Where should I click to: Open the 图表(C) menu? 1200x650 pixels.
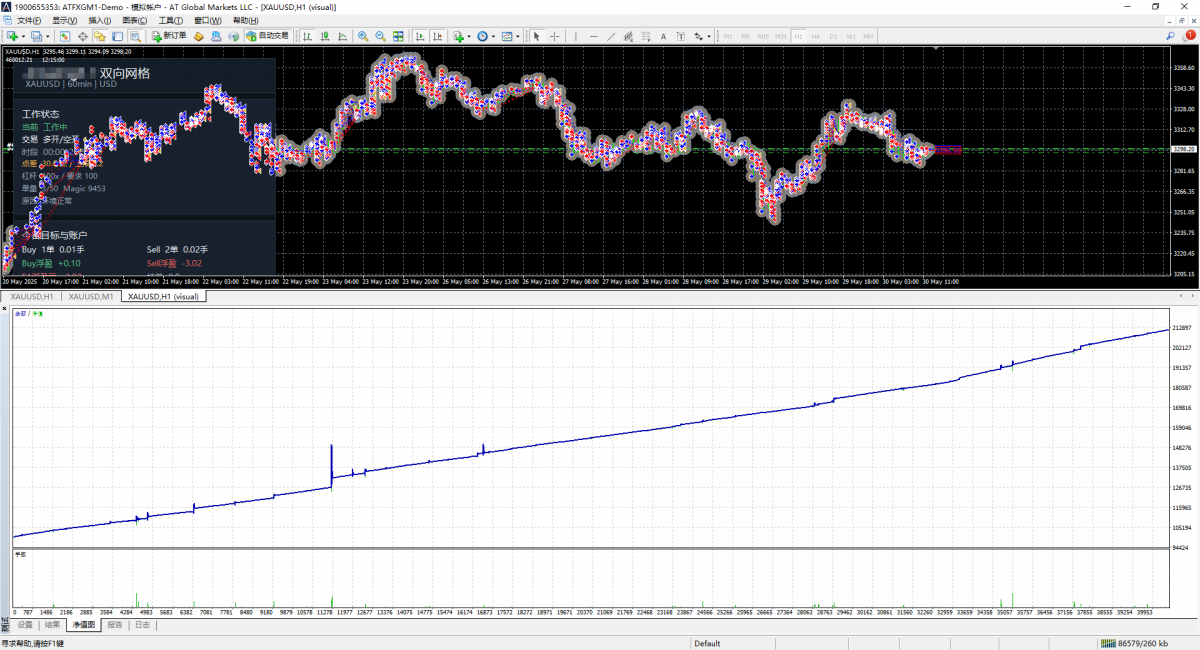tap(134, 20)
